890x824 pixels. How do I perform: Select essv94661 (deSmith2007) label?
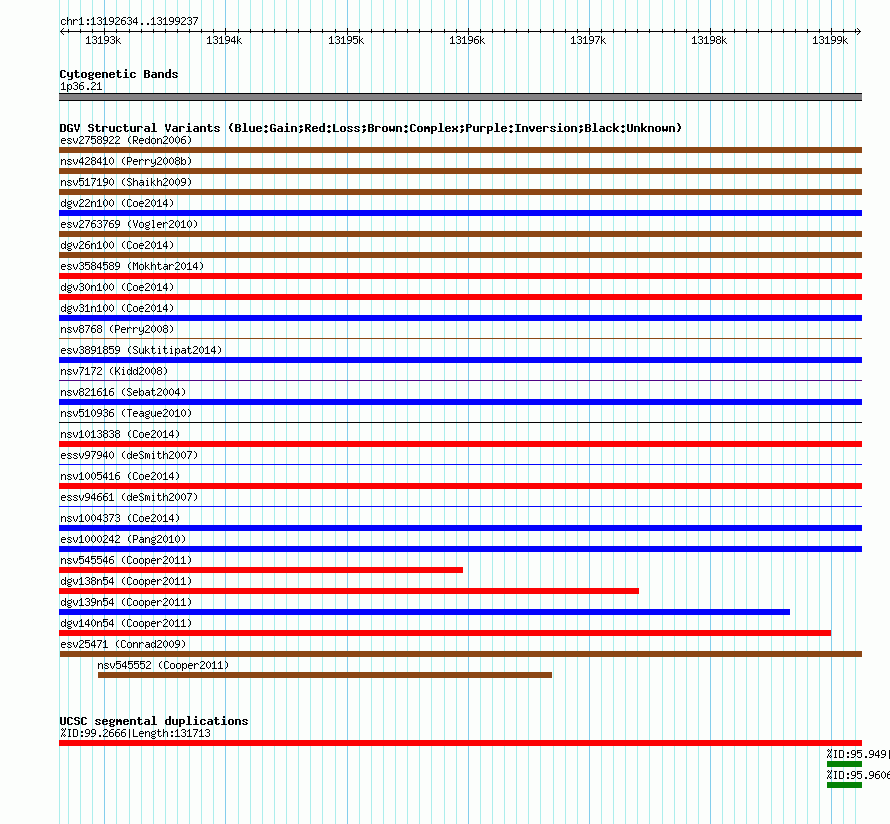(129, 497)
